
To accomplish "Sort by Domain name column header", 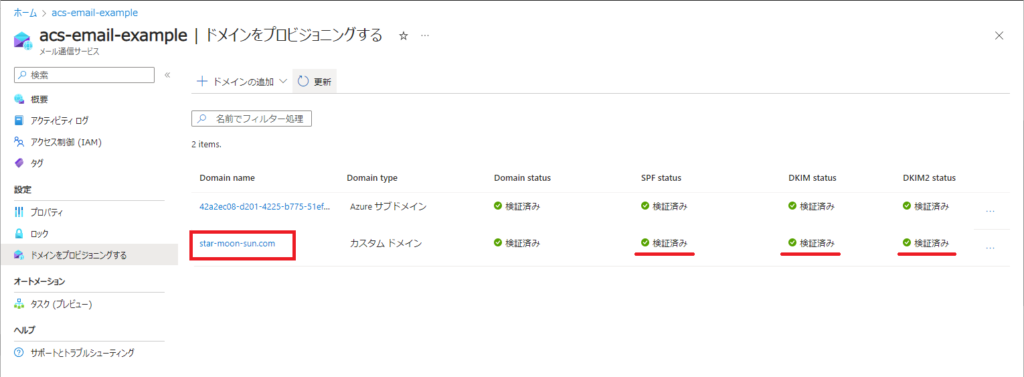I will pos(227,178).
